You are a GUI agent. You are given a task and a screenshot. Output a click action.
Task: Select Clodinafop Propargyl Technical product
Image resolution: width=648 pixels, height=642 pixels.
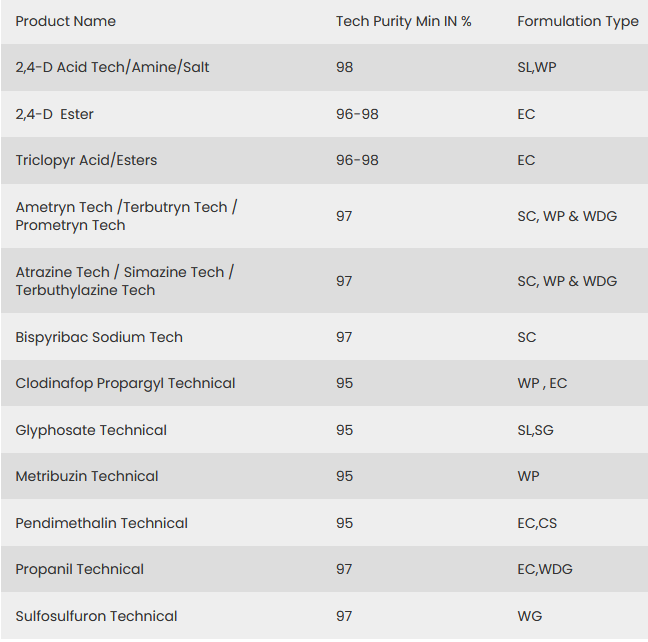coord(125,383)
